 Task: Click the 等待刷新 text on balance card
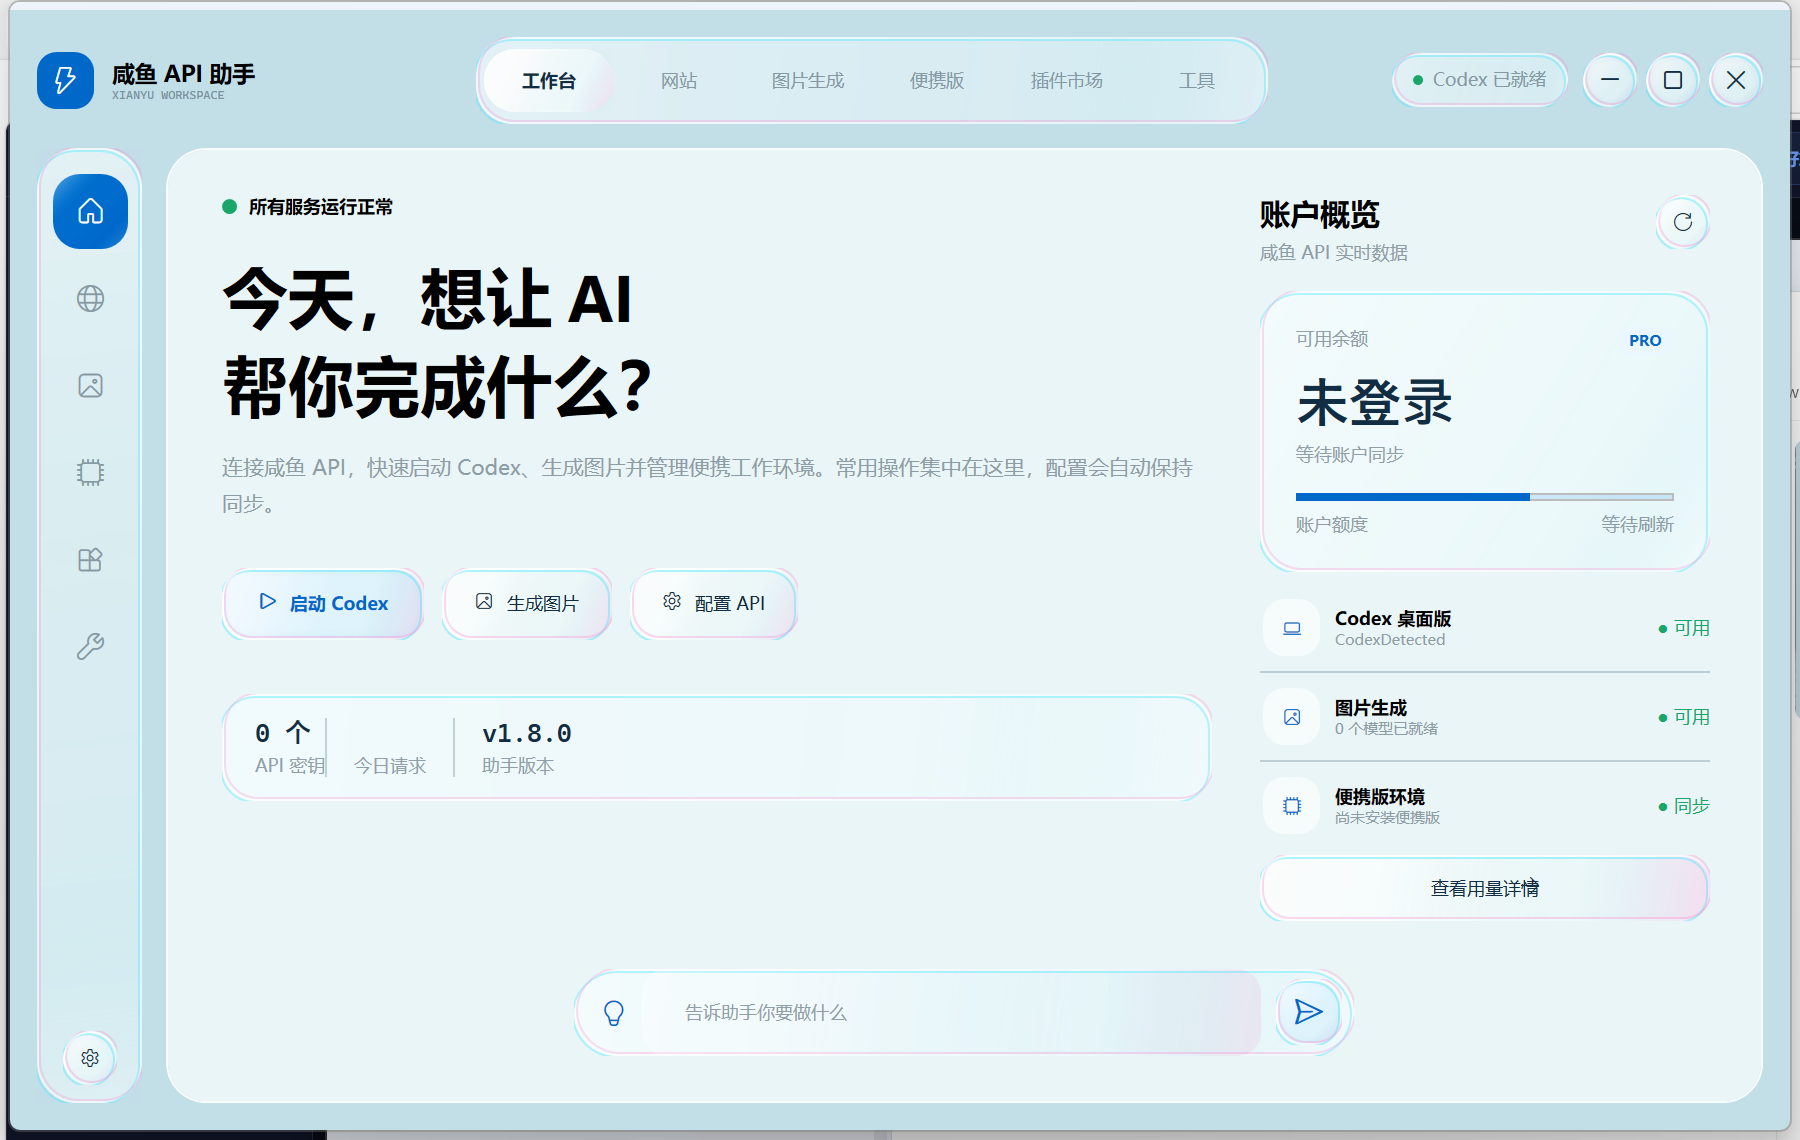[x=1637, y=525]
